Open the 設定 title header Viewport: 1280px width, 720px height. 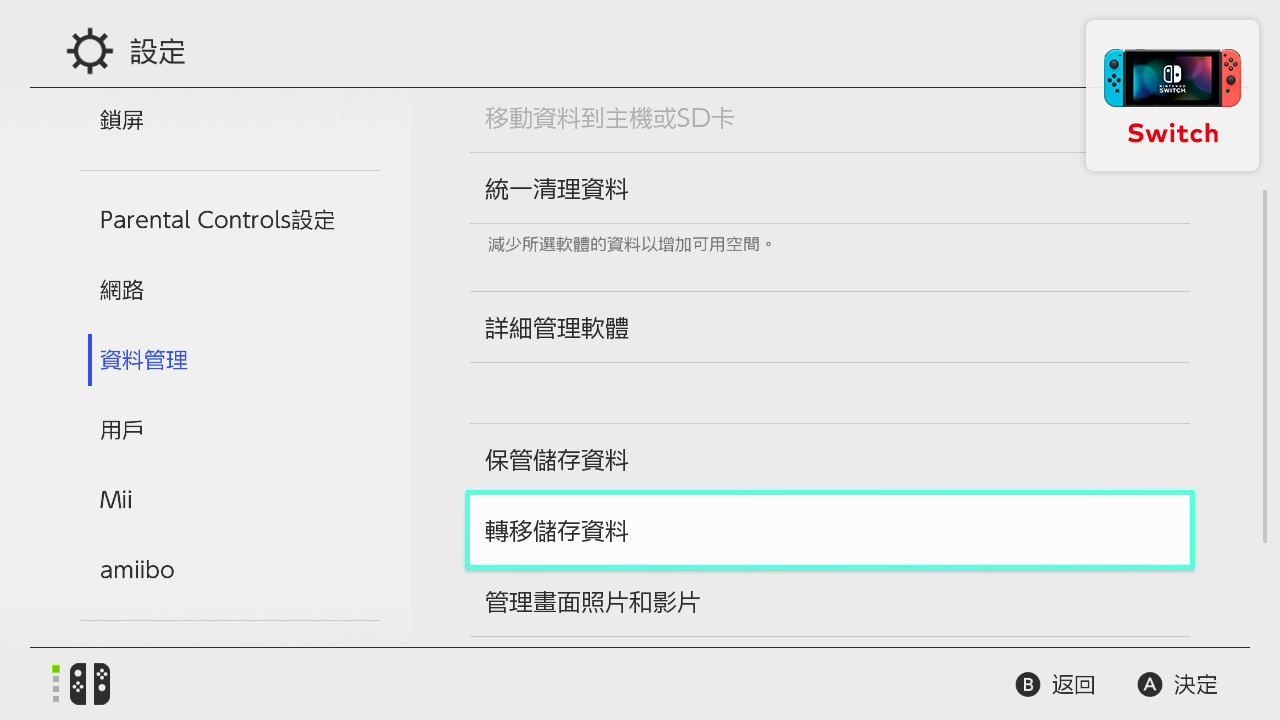tap(157, 53)
